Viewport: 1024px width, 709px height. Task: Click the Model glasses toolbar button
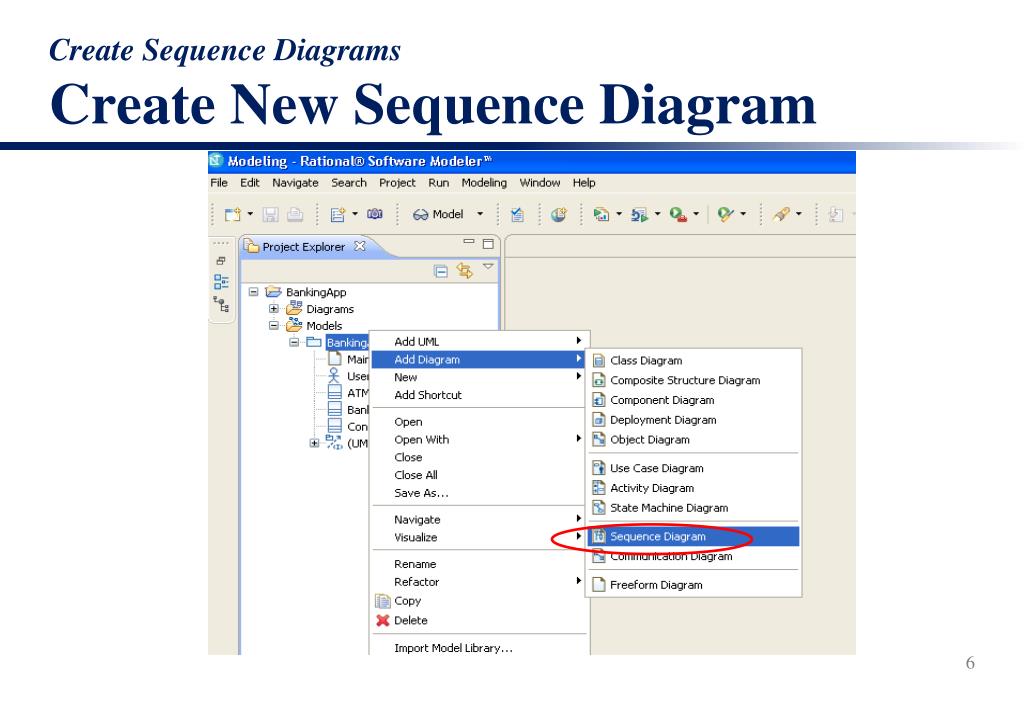pyautogui.click(x=438, y=214)
